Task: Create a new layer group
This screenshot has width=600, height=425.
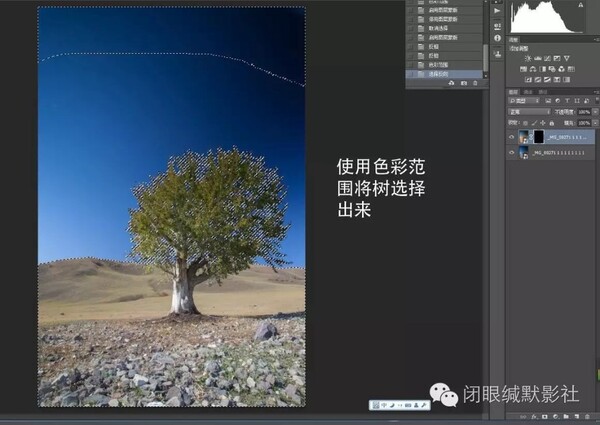Action: [566, 417]
